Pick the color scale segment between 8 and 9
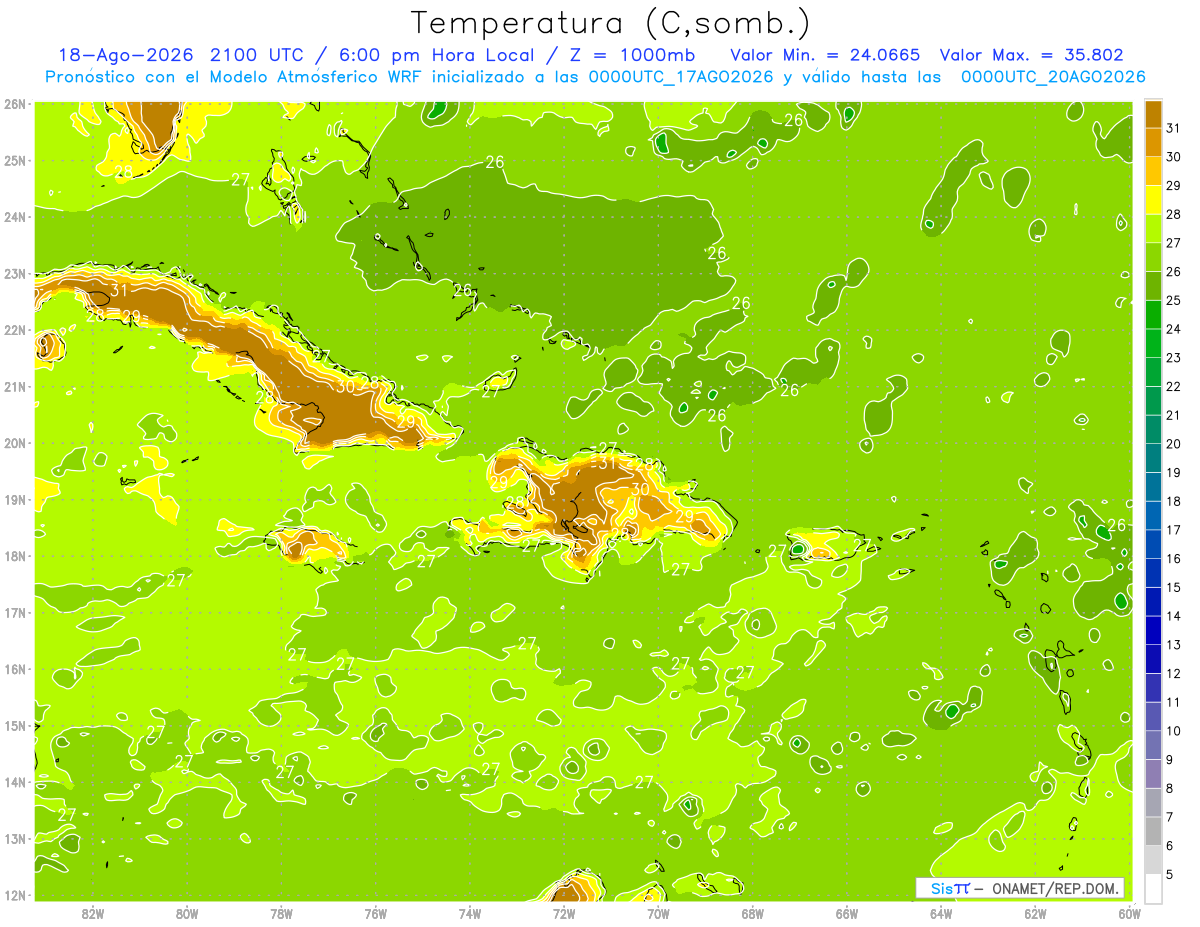Screen dimensions: 1200x927 pos(1153,773)
